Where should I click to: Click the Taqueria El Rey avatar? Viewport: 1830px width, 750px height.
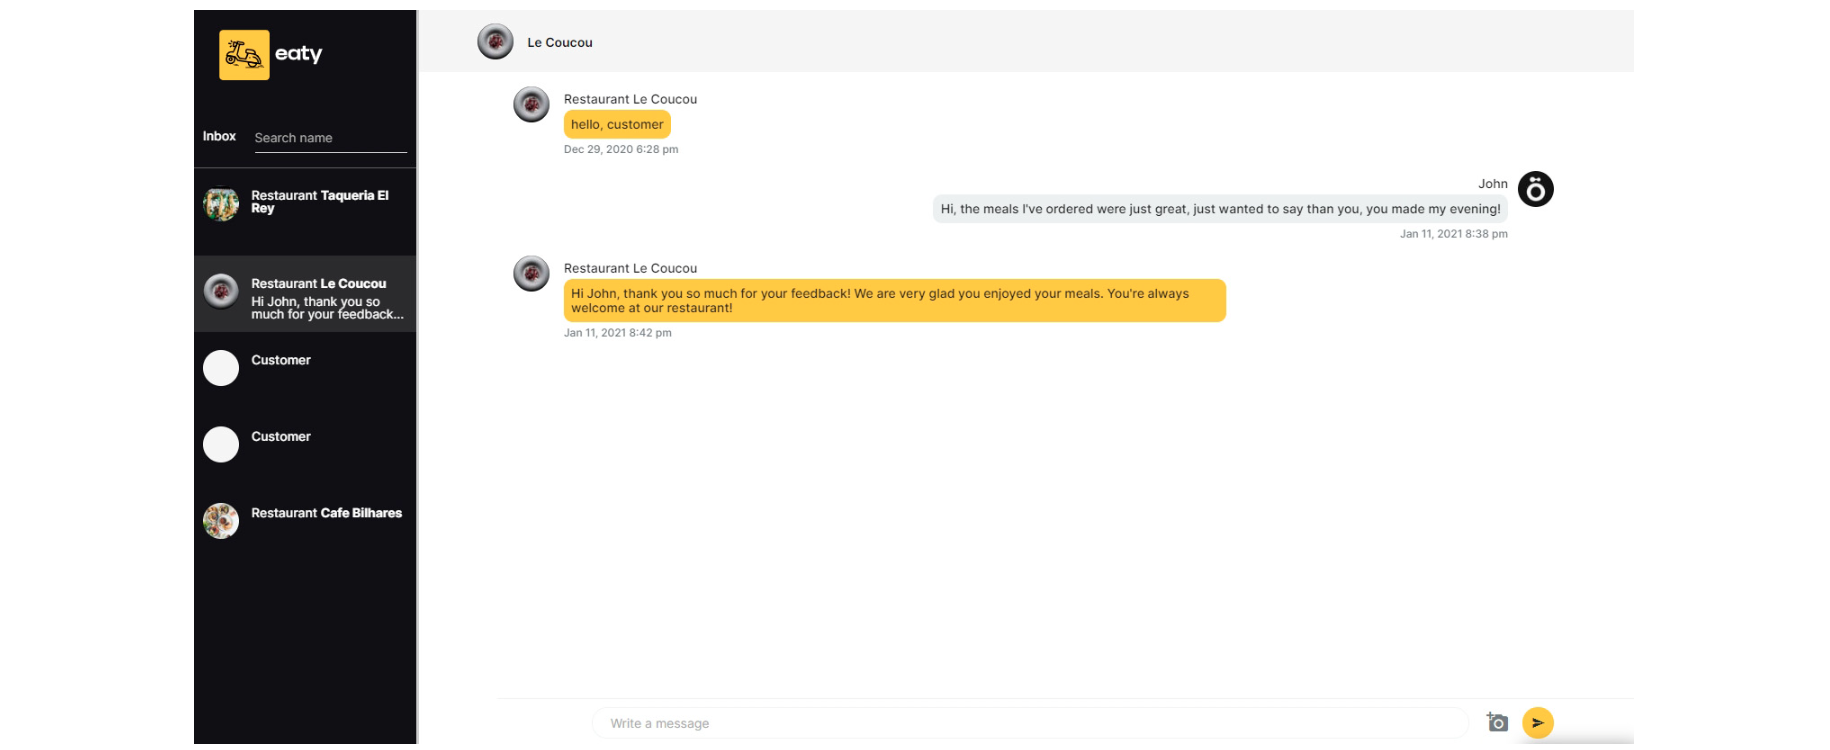tap(221, 204)
